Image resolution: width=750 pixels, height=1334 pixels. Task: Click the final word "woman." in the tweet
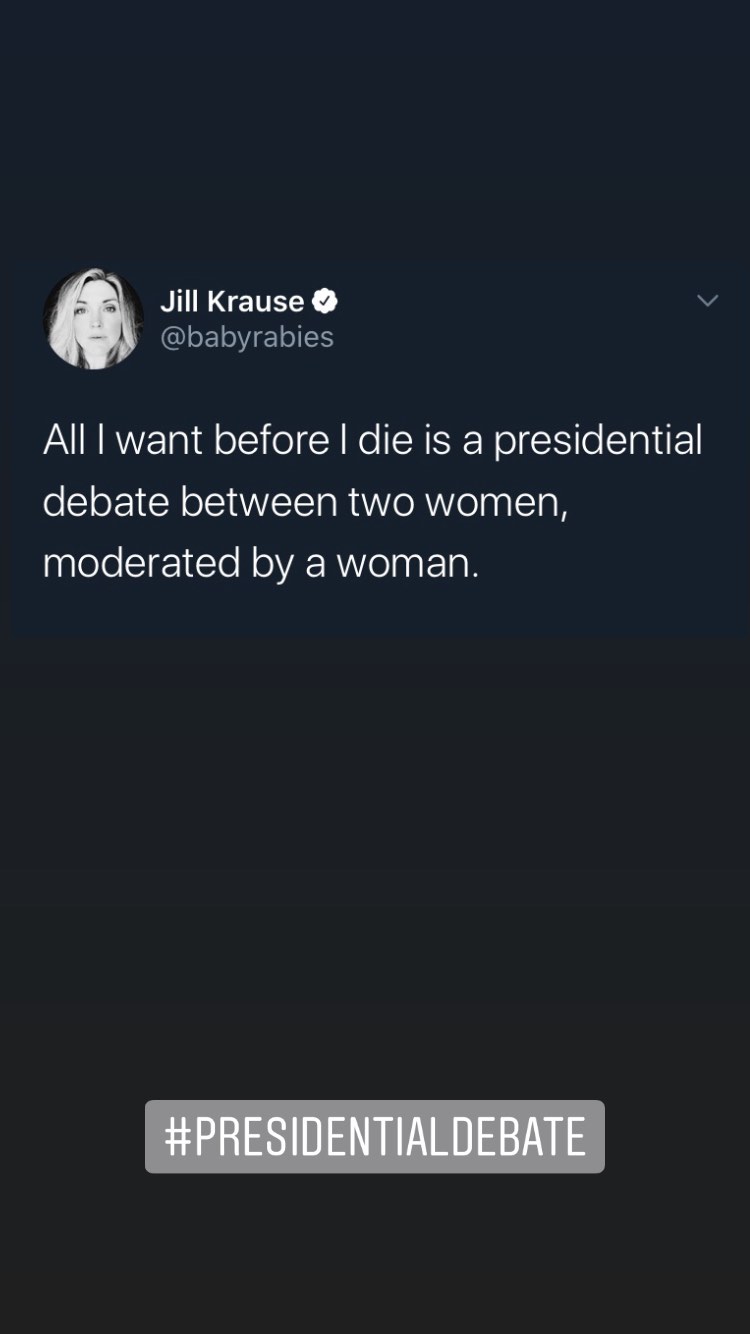pos(408,562)
